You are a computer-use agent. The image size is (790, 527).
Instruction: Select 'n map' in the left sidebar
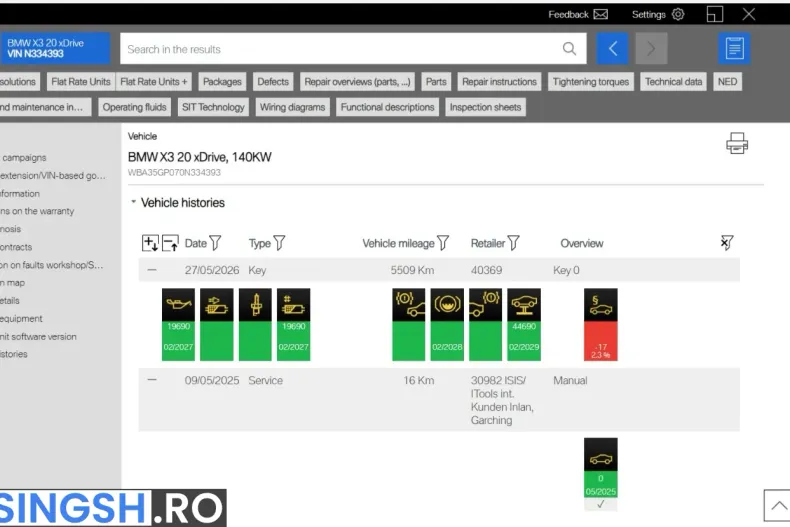pos(13,283)
